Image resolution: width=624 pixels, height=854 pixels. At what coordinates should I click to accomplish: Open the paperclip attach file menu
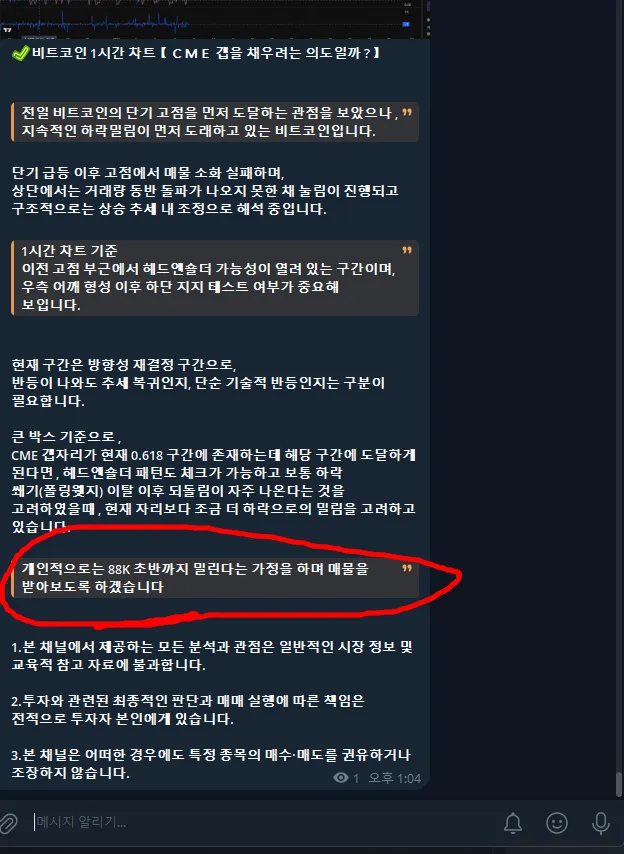[x=8, y=822]
